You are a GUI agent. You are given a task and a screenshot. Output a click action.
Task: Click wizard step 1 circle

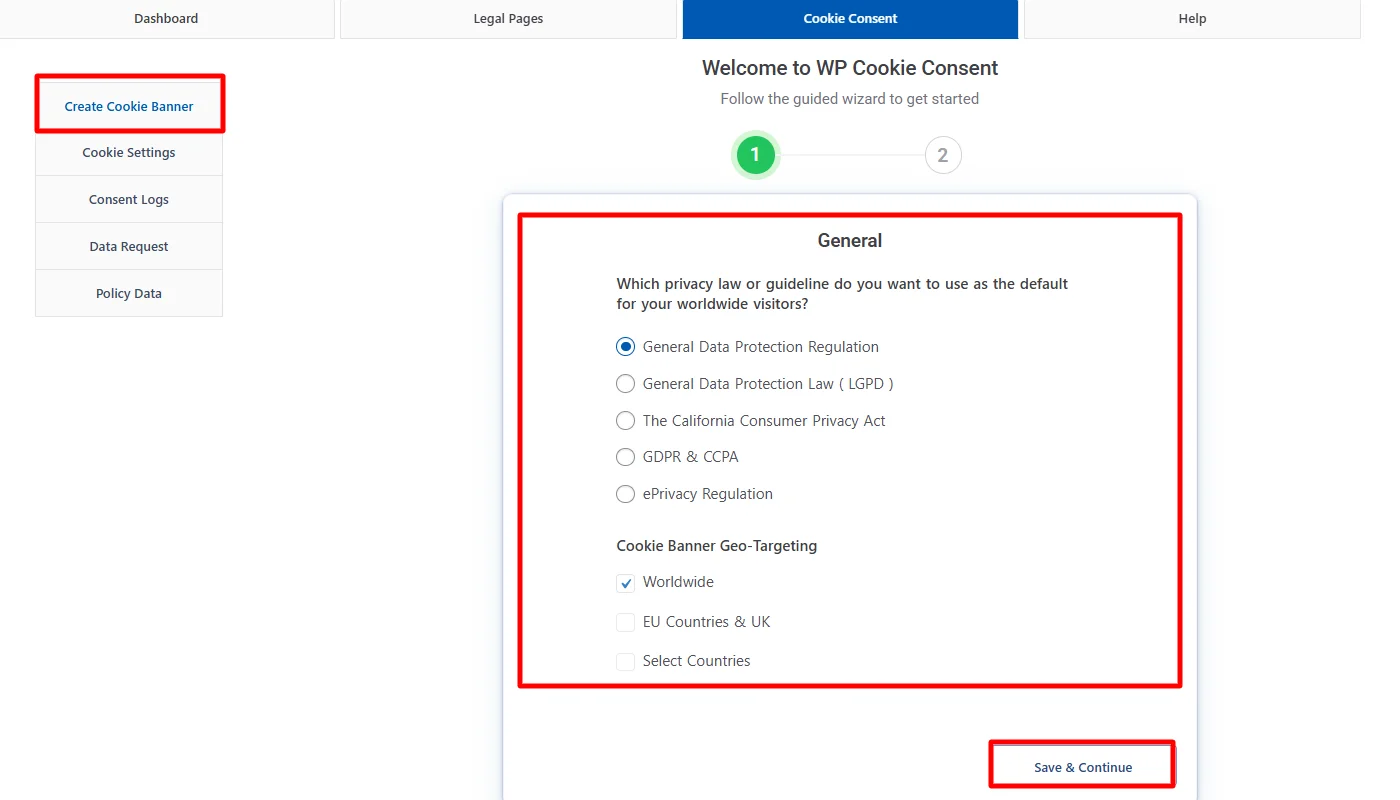coord(755,156)
